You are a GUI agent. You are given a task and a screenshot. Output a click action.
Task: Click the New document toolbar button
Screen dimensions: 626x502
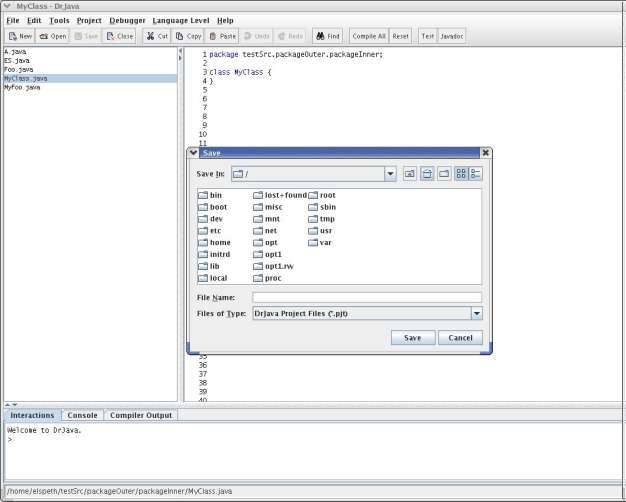pyautogui.click(x=20, y=36)
